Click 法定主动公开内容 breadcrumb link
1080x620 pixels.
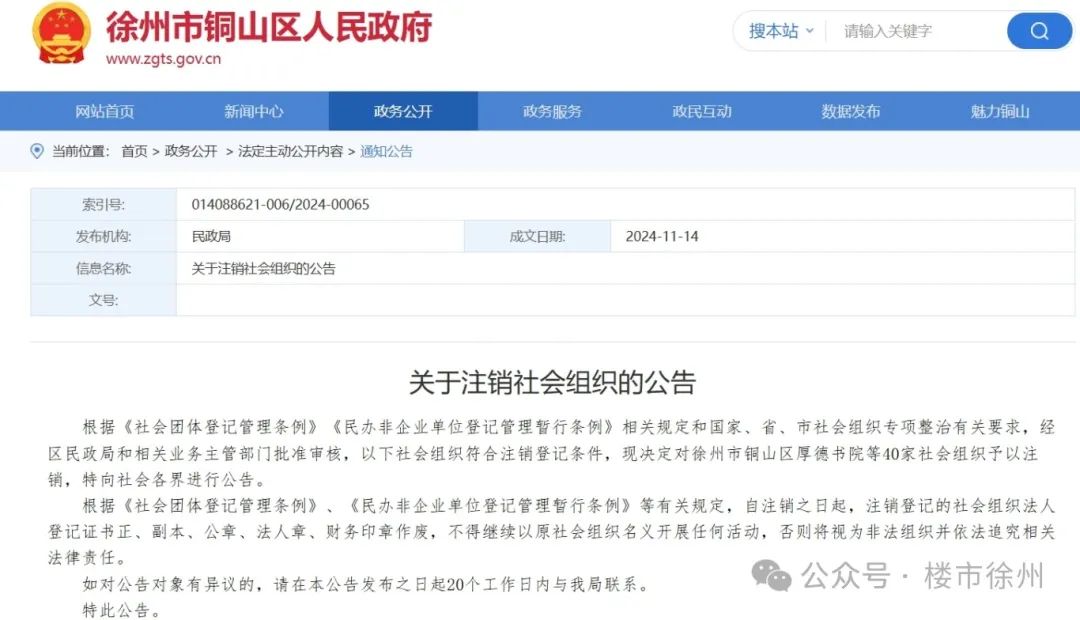[290, 152]
